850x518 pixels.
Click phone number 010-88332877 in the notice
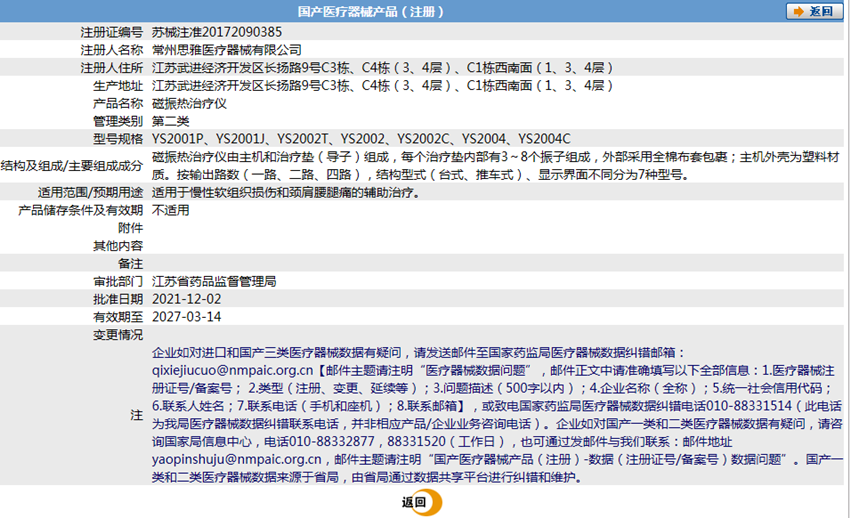coord(332,442)
